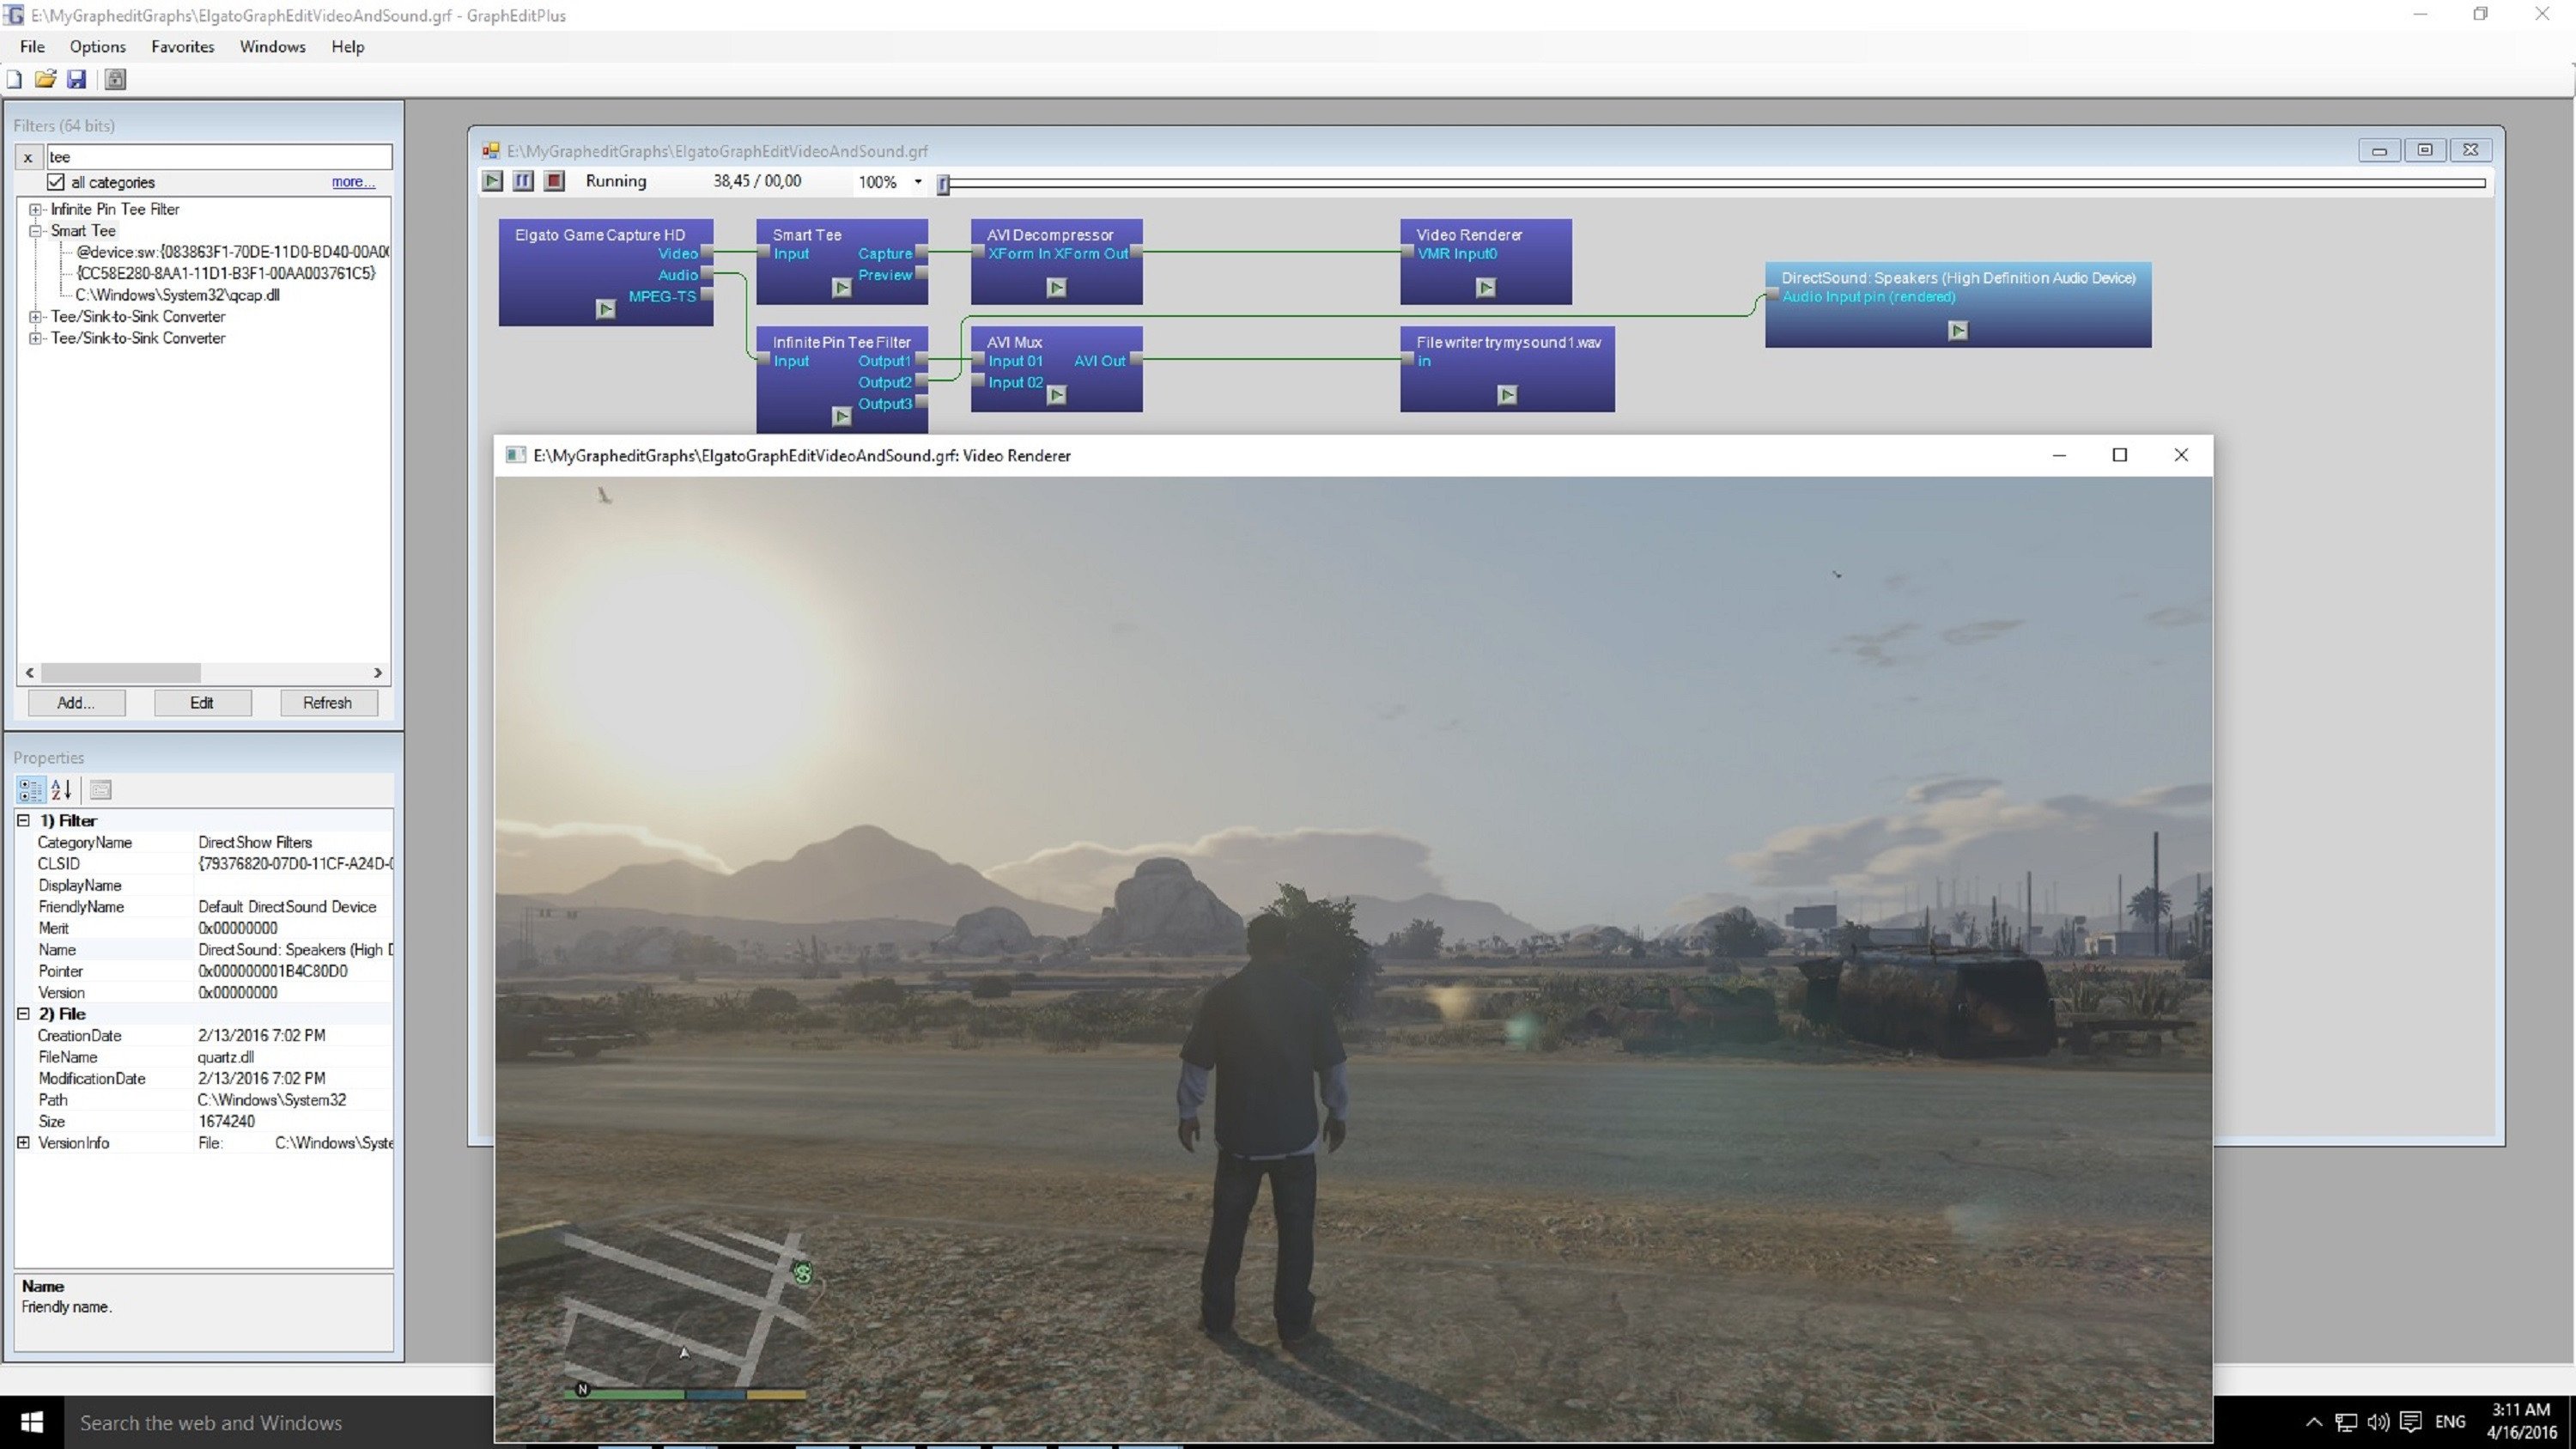Screen dimensions: 2576x1449
Task: Click the Play/Run button in toolbar
Action: coord(494,180)
